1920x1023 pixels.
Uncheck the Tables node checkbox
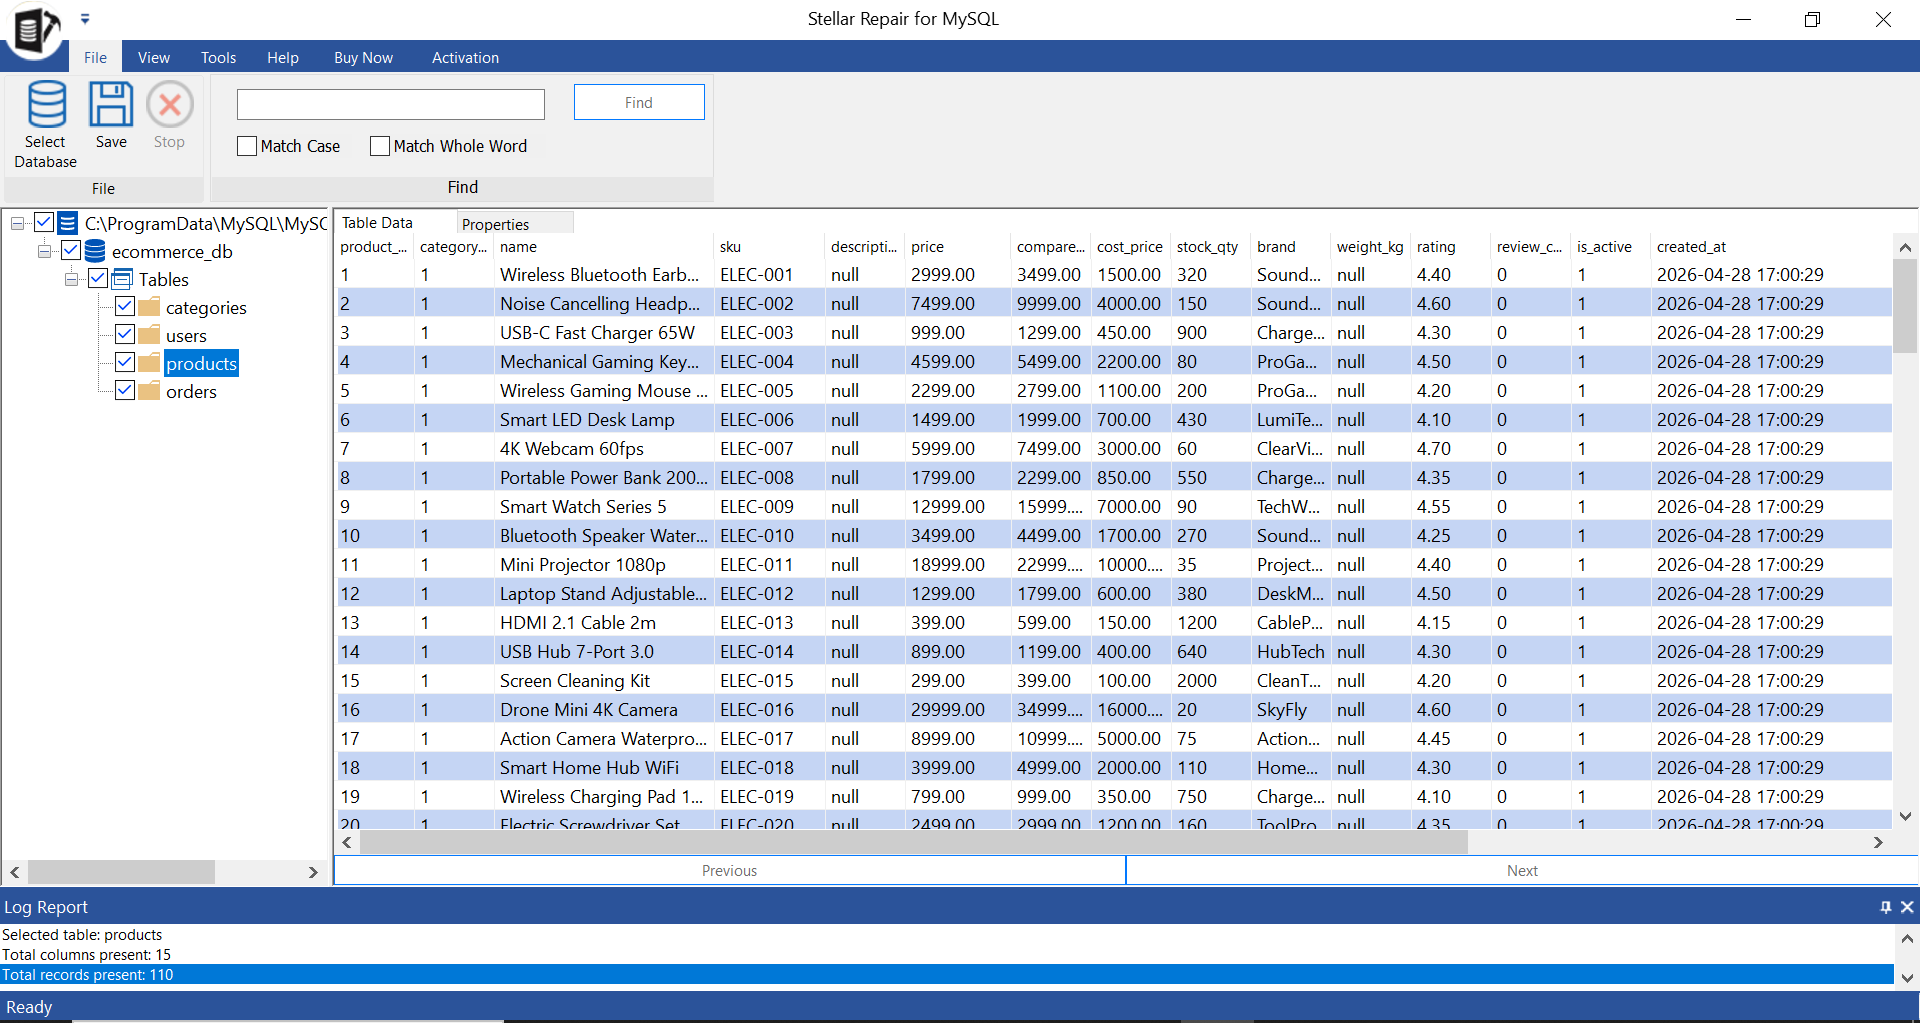pyautogui.click(x=98, y=278)
